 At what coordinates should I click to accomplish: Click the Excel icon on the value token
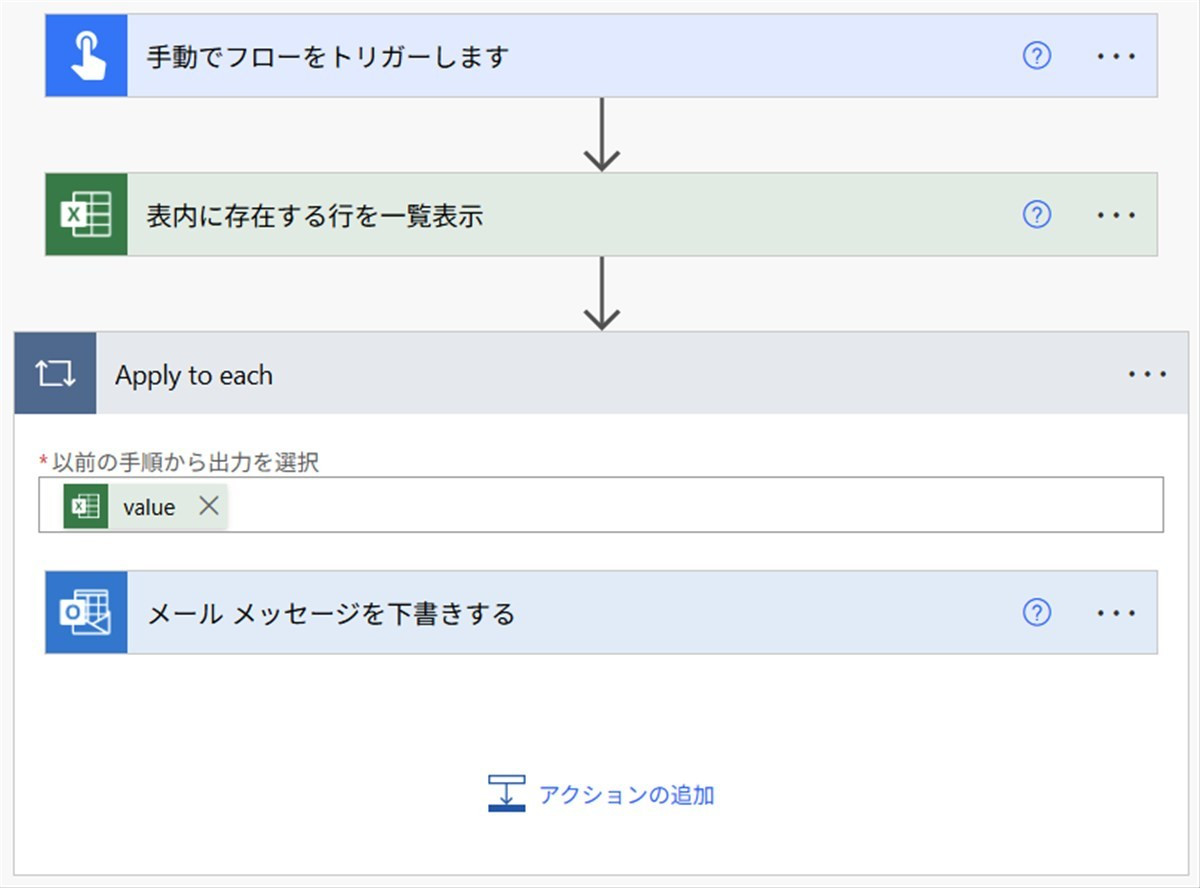coord(86,507)
